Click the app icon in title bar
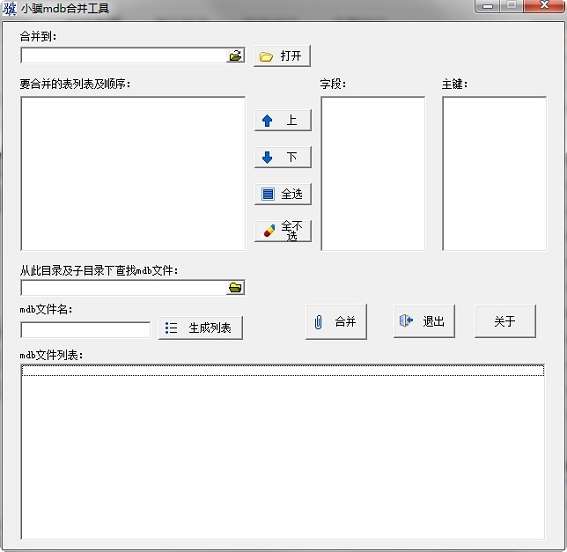This screenshot has width=567, height=552. [x=9, y=8]
